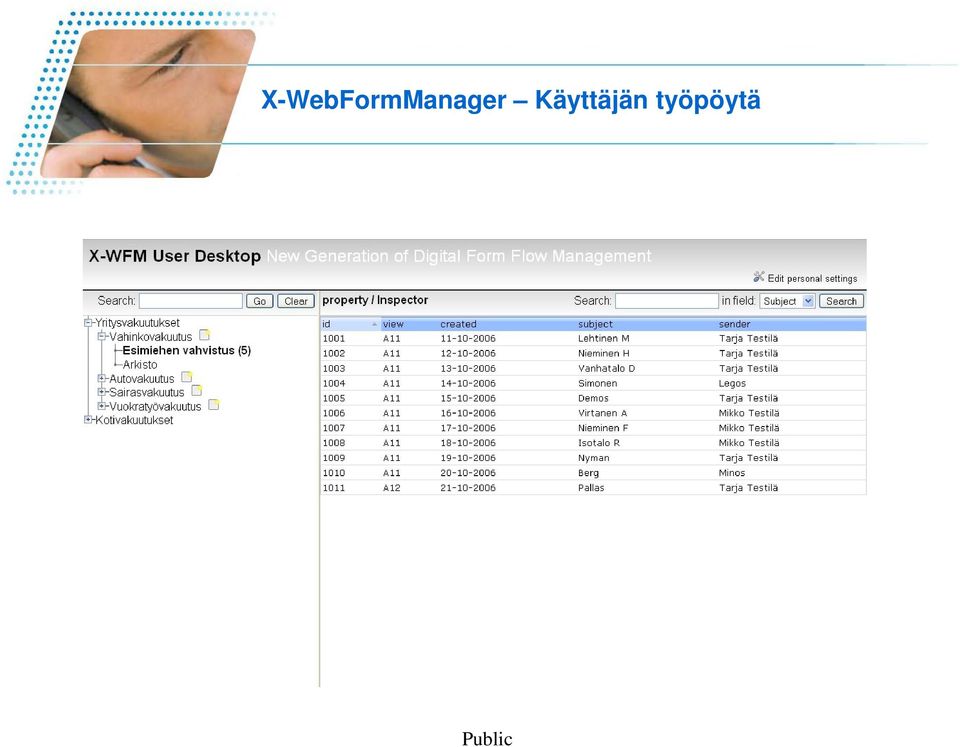Open the Subject in-field dropdown

(787, 301)
